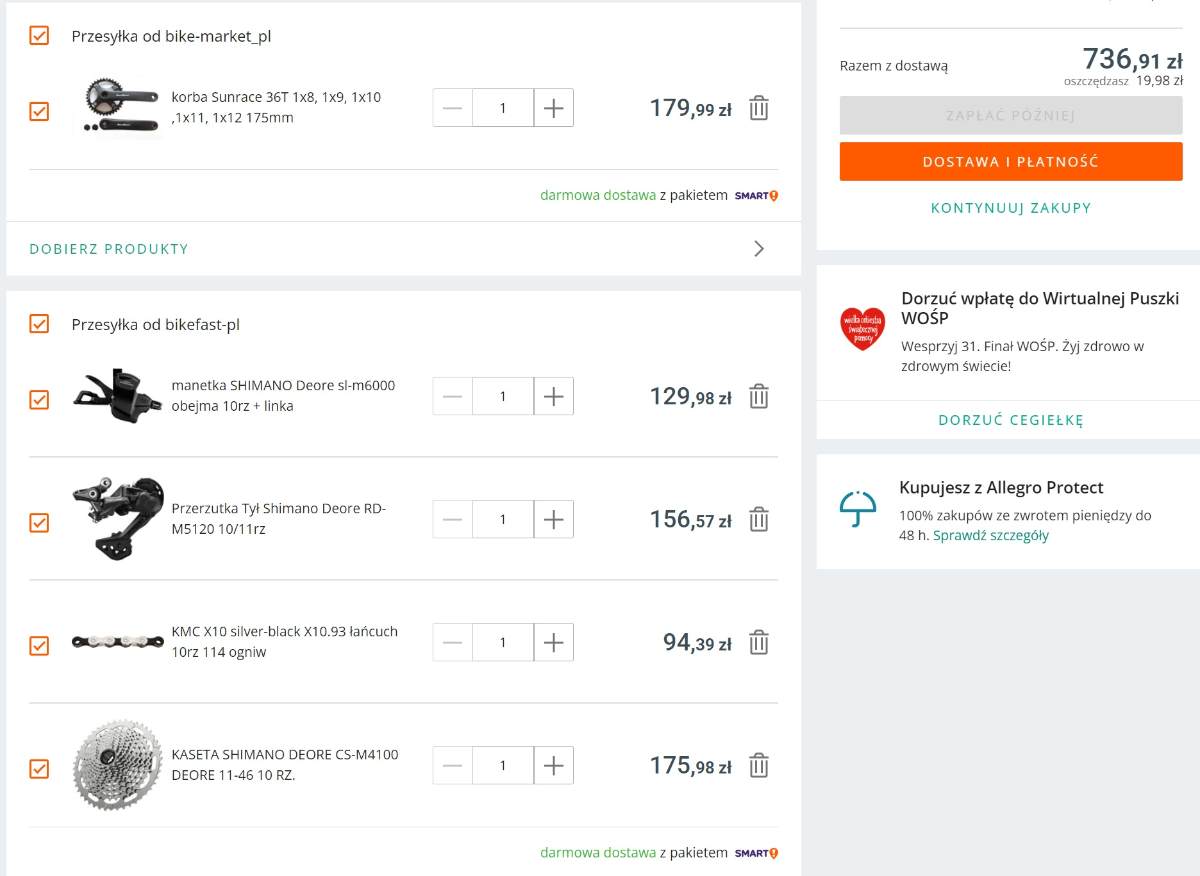Click the Allegro Protect umbrella icon
The width and height of the screenshot is (1200, 876).
[x=857, y=509]
